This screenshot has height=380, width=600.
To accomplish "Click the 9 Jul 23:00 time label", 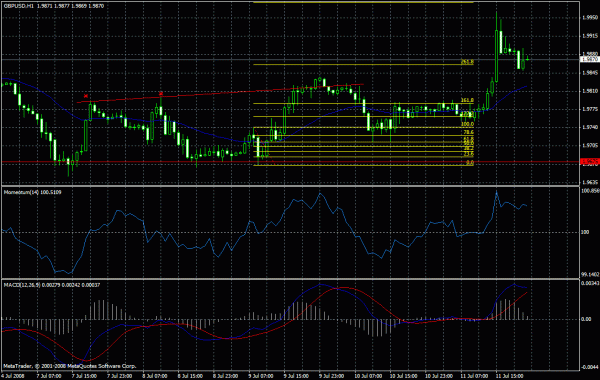I will click(x=331, y=376).
